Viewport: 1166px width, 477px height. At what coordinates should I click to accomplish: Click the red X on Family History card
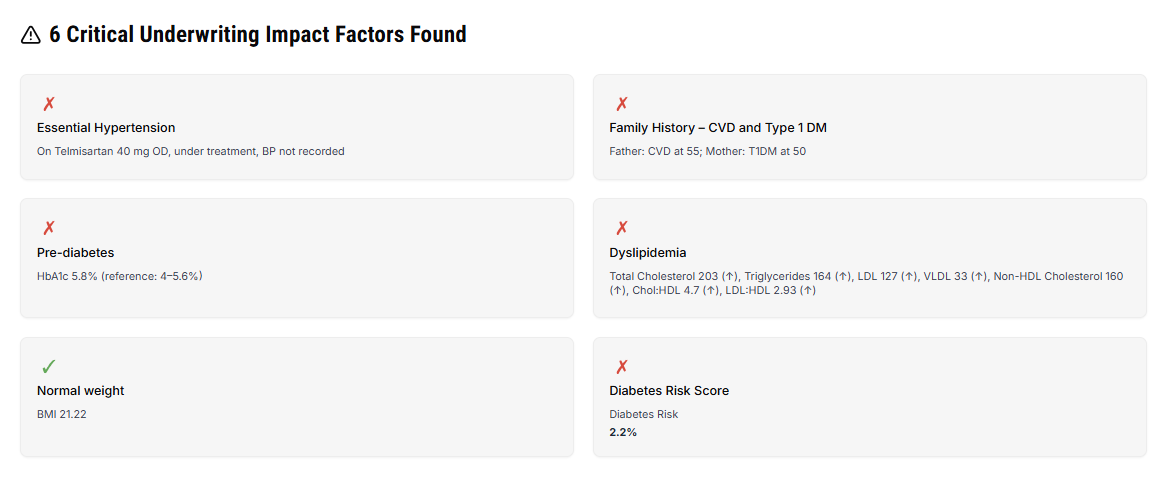pyautogui.click(x=622, y=104)
